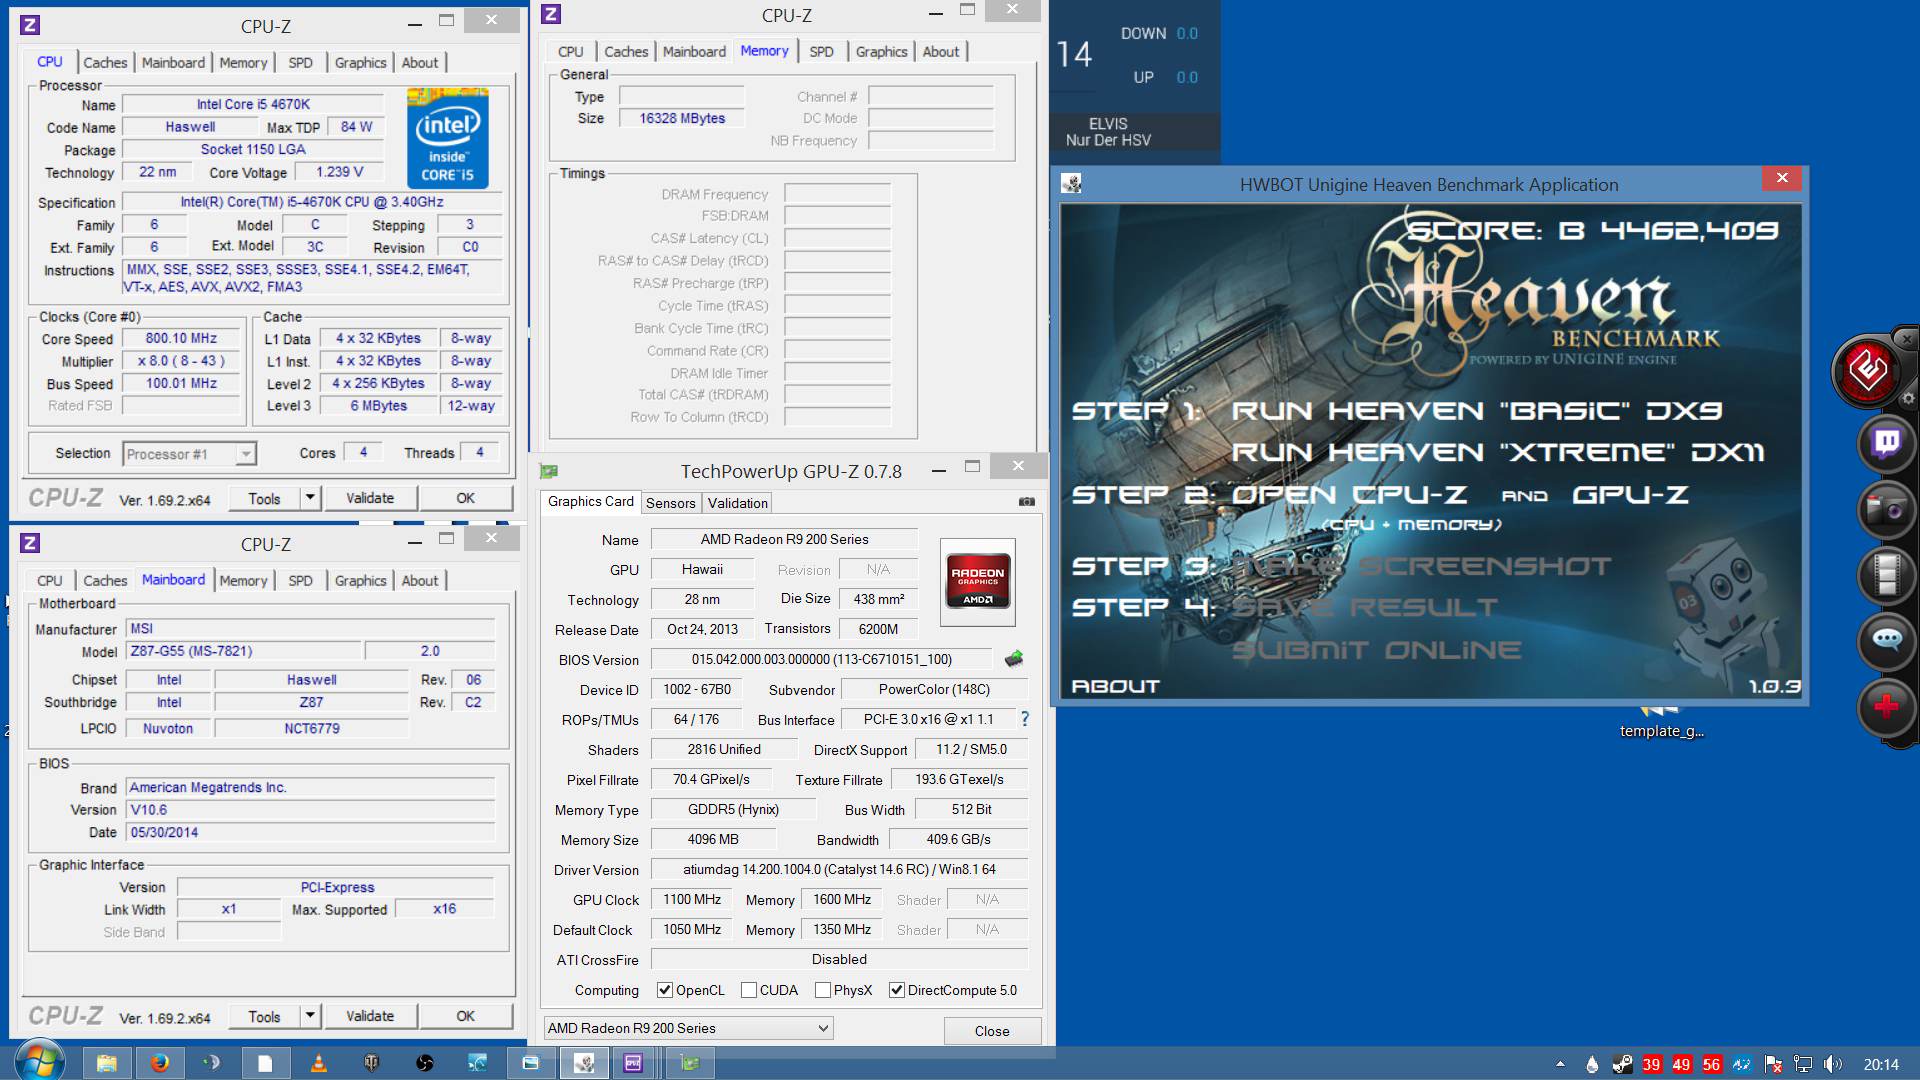Click the red plus button in overlay

1886,707
